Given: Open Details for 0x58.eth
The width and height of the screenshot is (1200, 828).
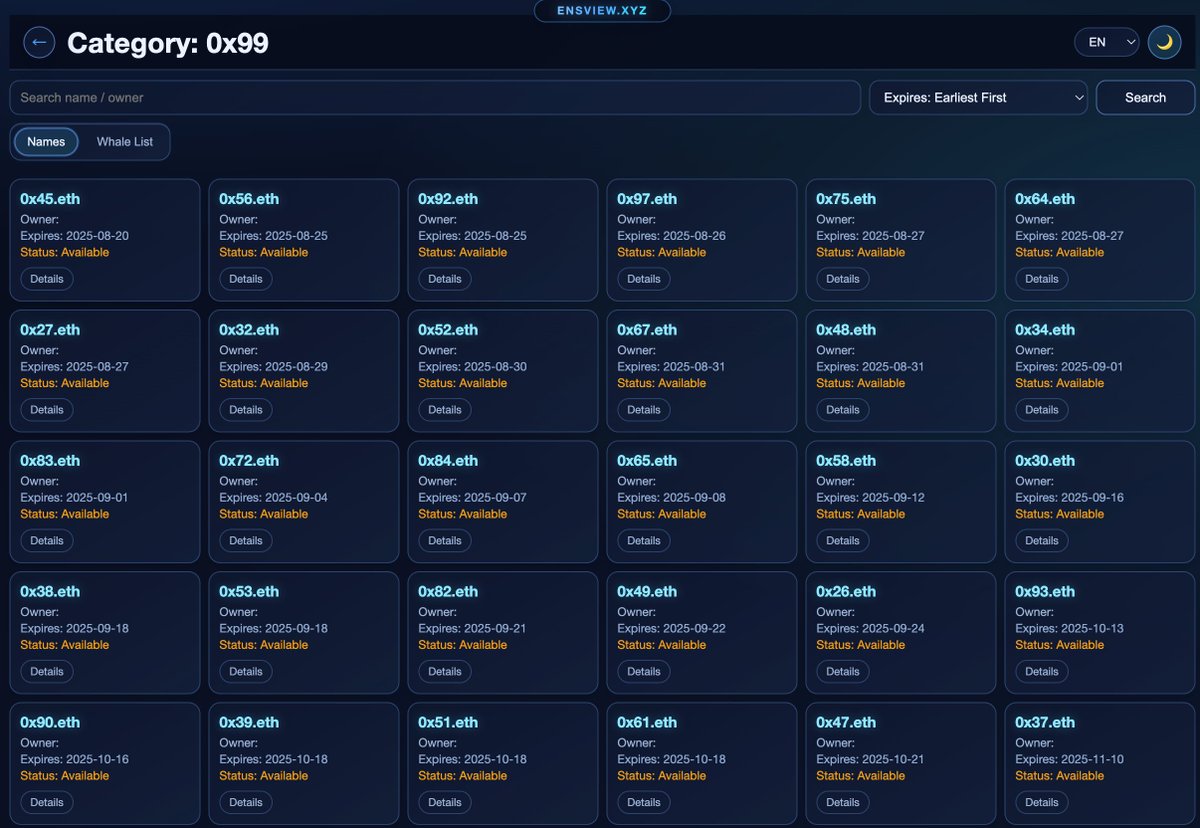Looking at the screenshot, I should [x=843, y=541].
